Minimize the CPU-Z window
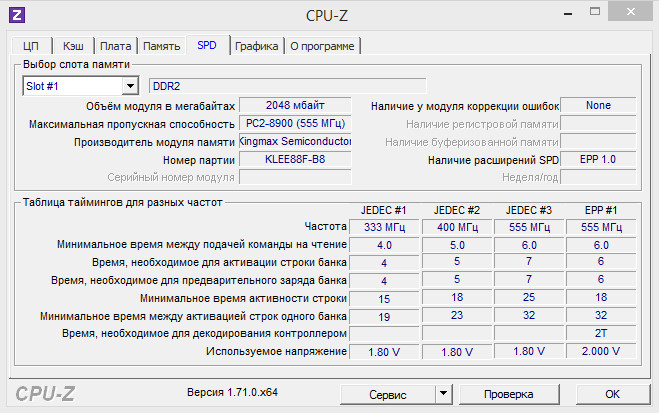The width and height of the screenshot is (659, 413). click(x=568, y=13)
